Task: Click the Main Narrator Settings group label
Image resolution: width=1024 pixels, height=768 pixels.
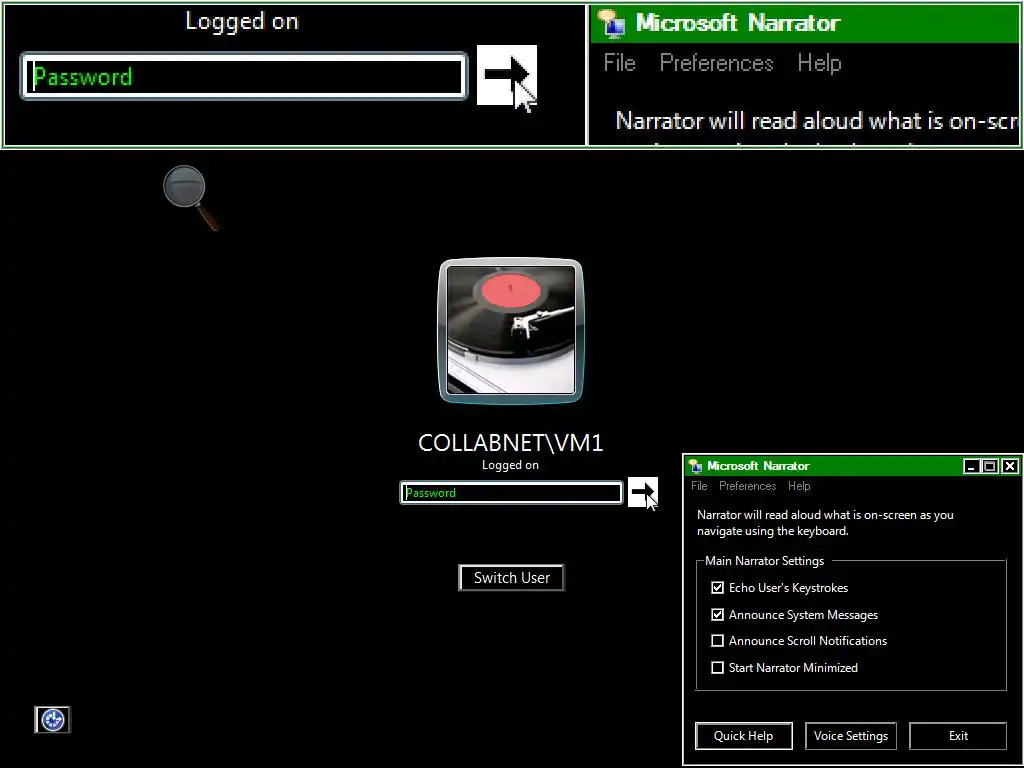Action: (764, 561)
